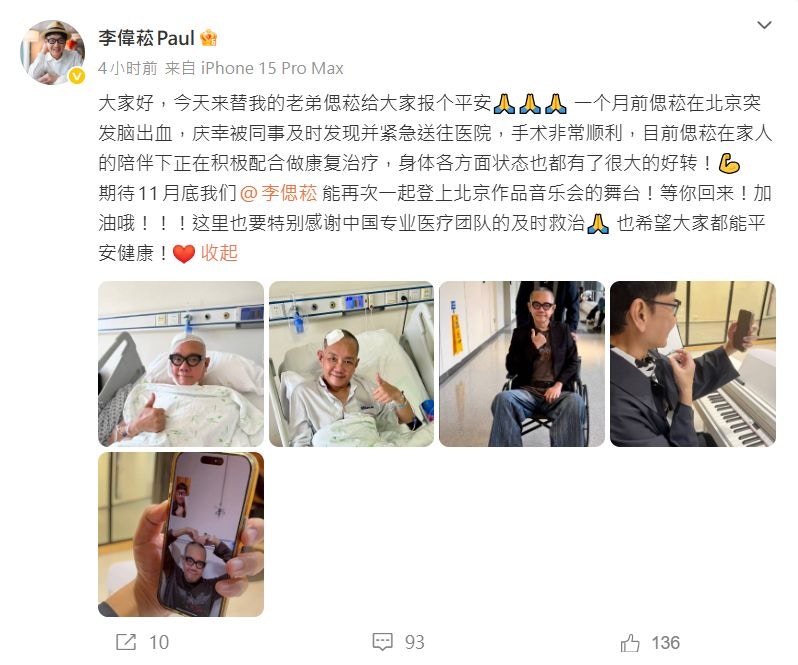The width and height of the screenshot is (798, 665).
Task: Click the comment count 93
Action: pyautogui.click(x=415, y=643)
